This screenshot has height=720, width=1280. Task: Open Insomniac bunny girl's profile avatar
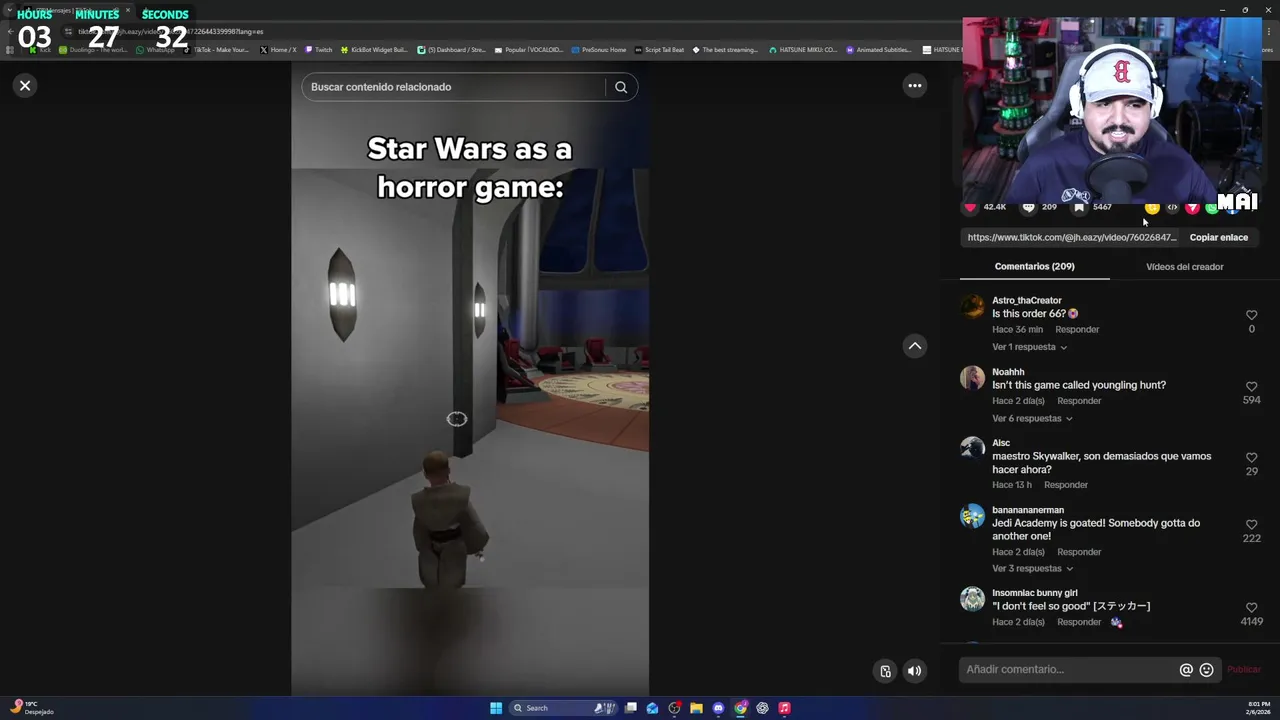972,599
